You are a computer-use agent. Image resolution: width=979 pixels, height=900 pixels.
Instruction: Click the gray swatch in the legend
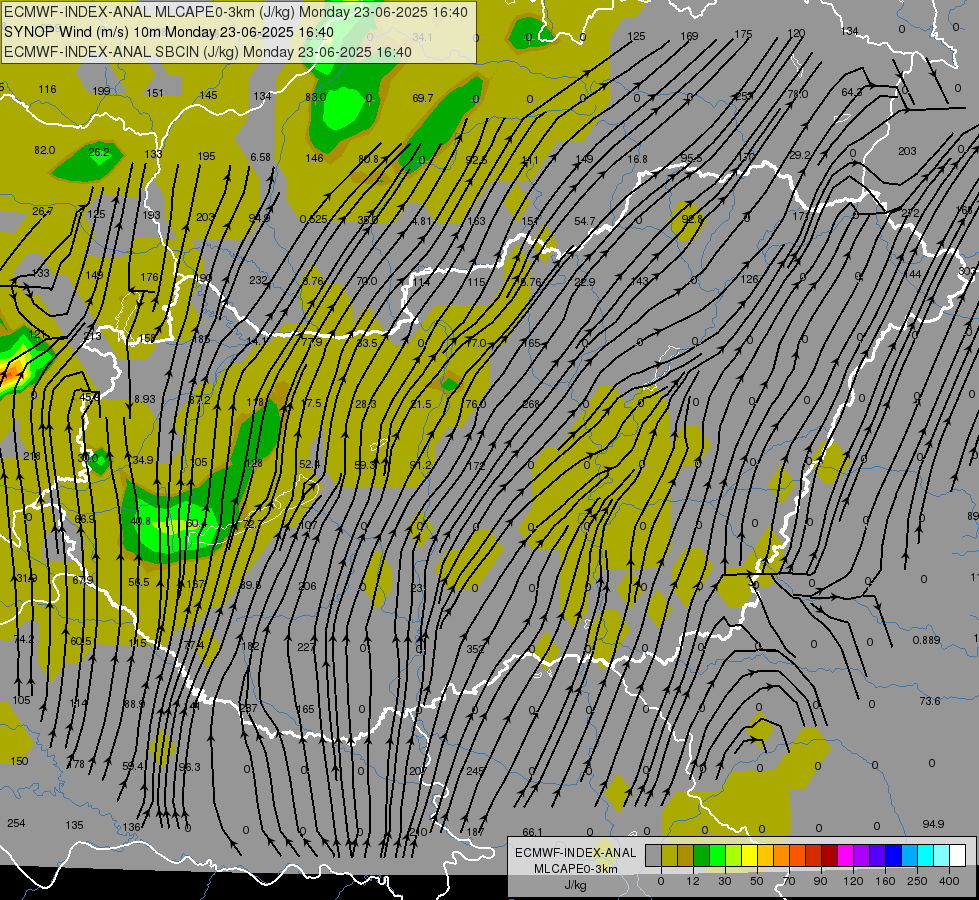(653, 855)
